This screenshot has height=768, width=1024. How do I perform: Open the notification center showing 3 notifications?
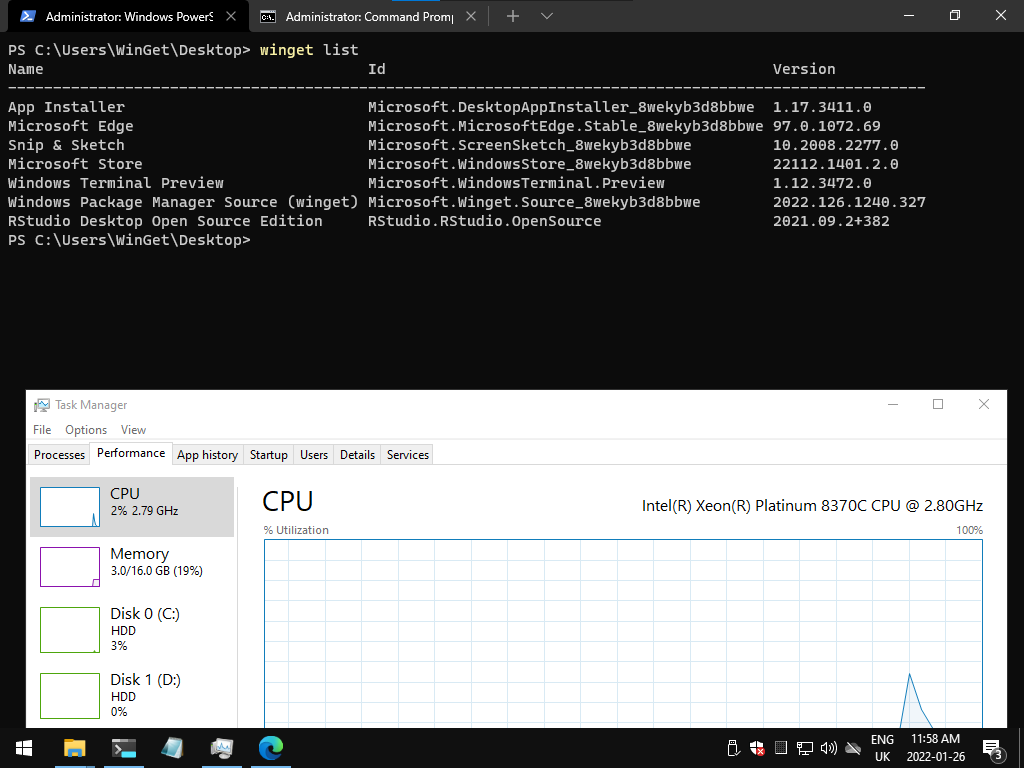point(993,748)
